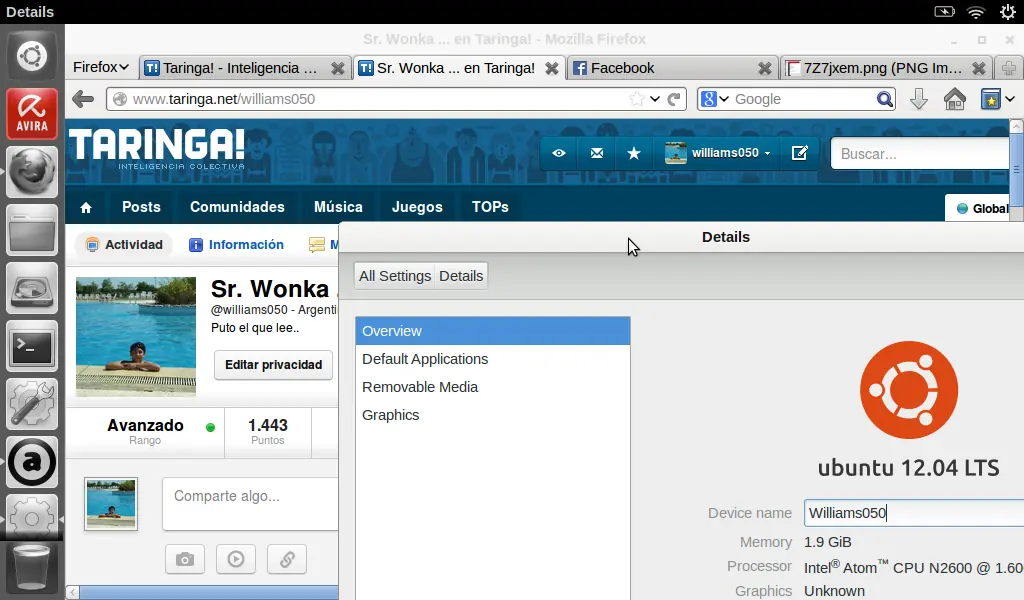Screen dimensions: 1024x600
Task: Open the TOPs section
Action: [490, 207]
